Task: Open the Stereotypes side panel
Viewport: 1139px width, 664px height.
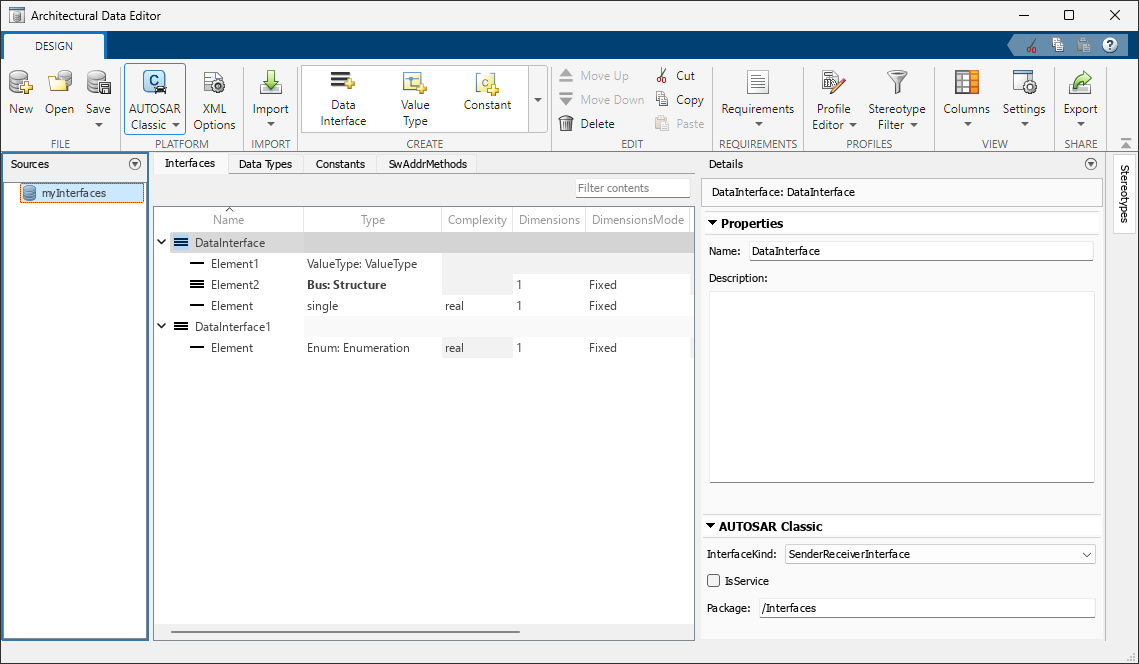Action: click(x=1124, y=193)
